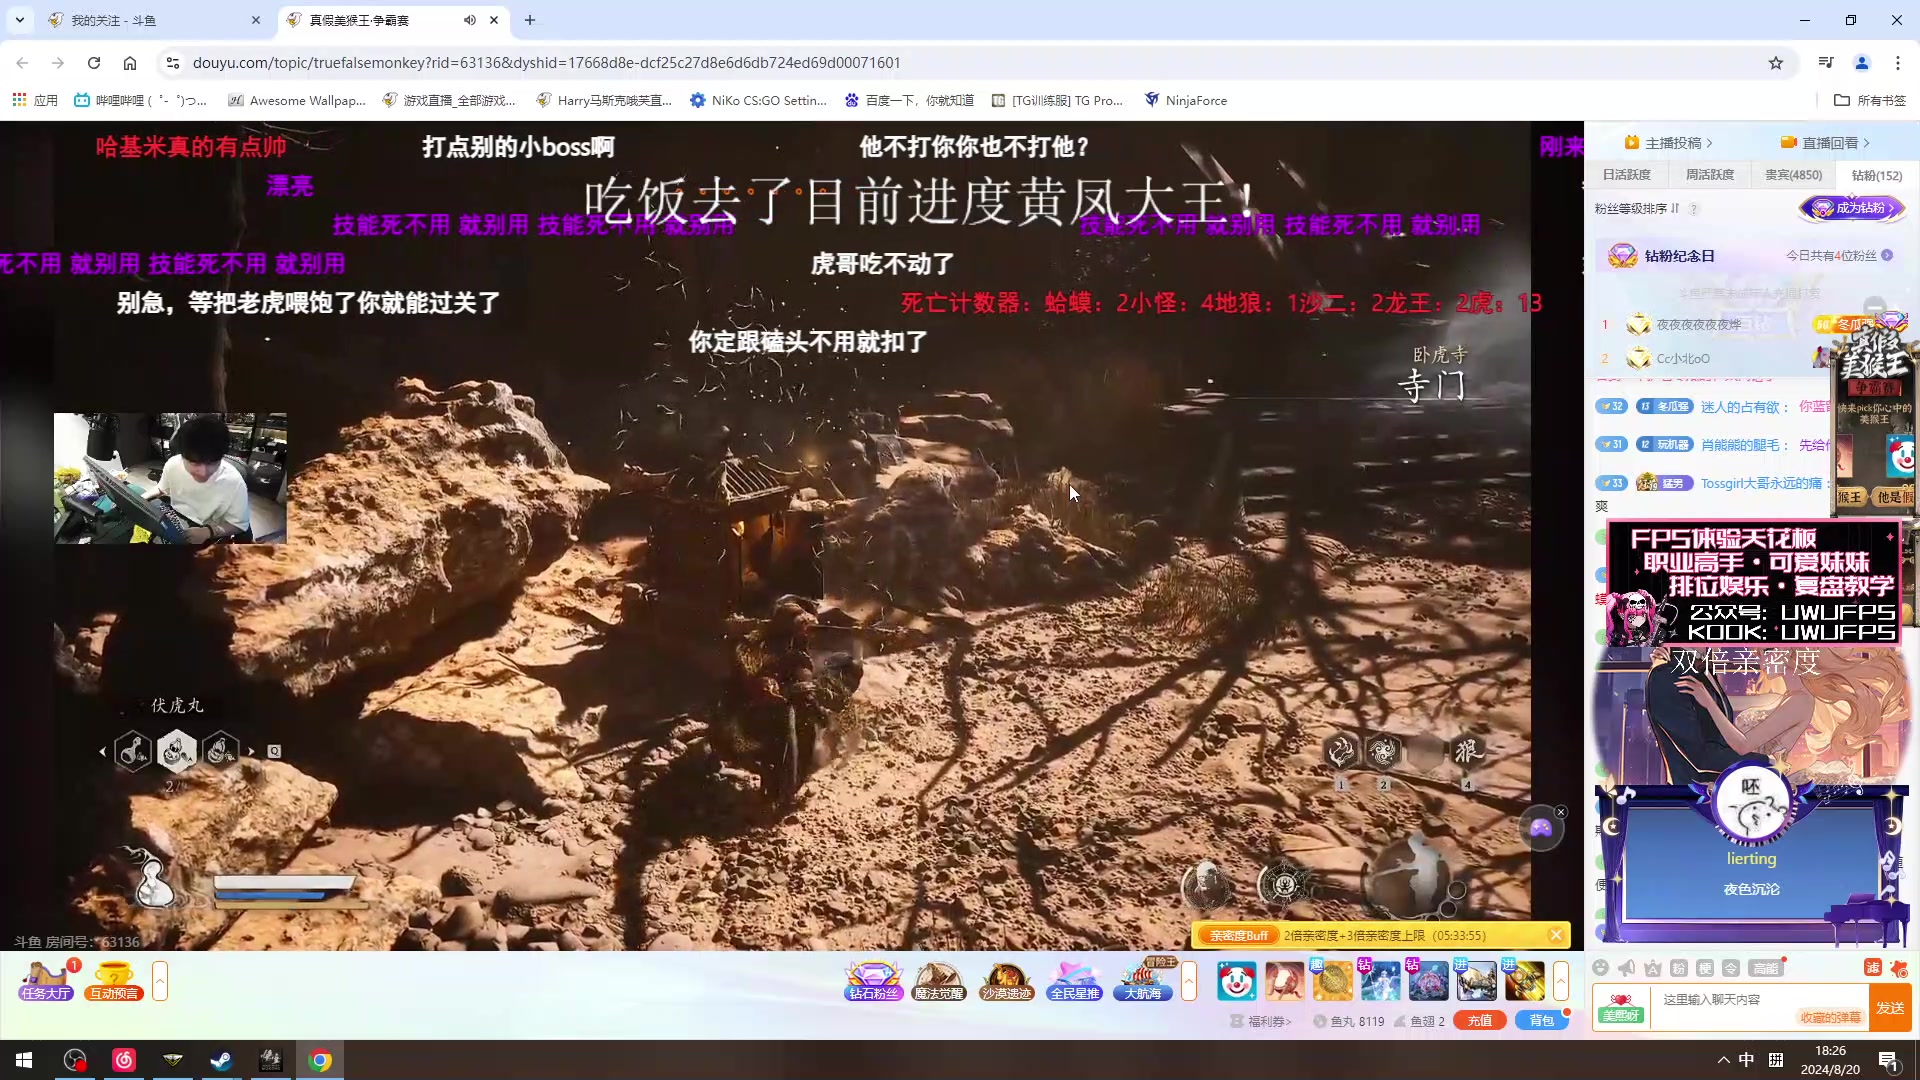Open the 任务大厅 task hall icon
Screen dimensions: 1920x1080
[46, 981]
